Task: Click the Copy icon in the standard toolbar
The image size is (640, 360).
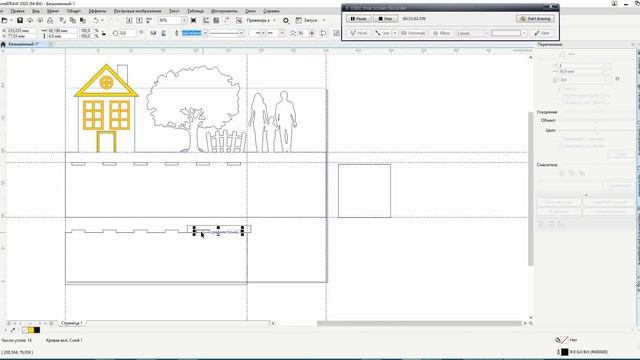Action: 73,20
